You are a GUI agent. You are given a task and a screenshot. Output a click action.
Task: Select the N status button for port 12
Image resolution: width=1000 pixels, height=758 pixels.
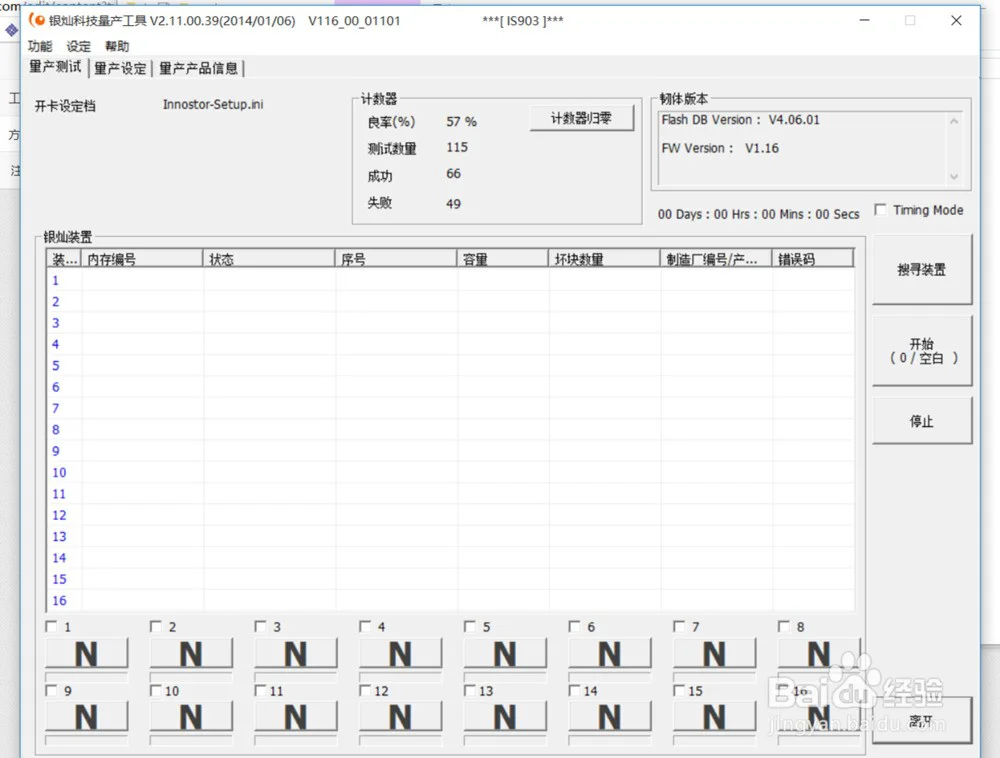401,717
